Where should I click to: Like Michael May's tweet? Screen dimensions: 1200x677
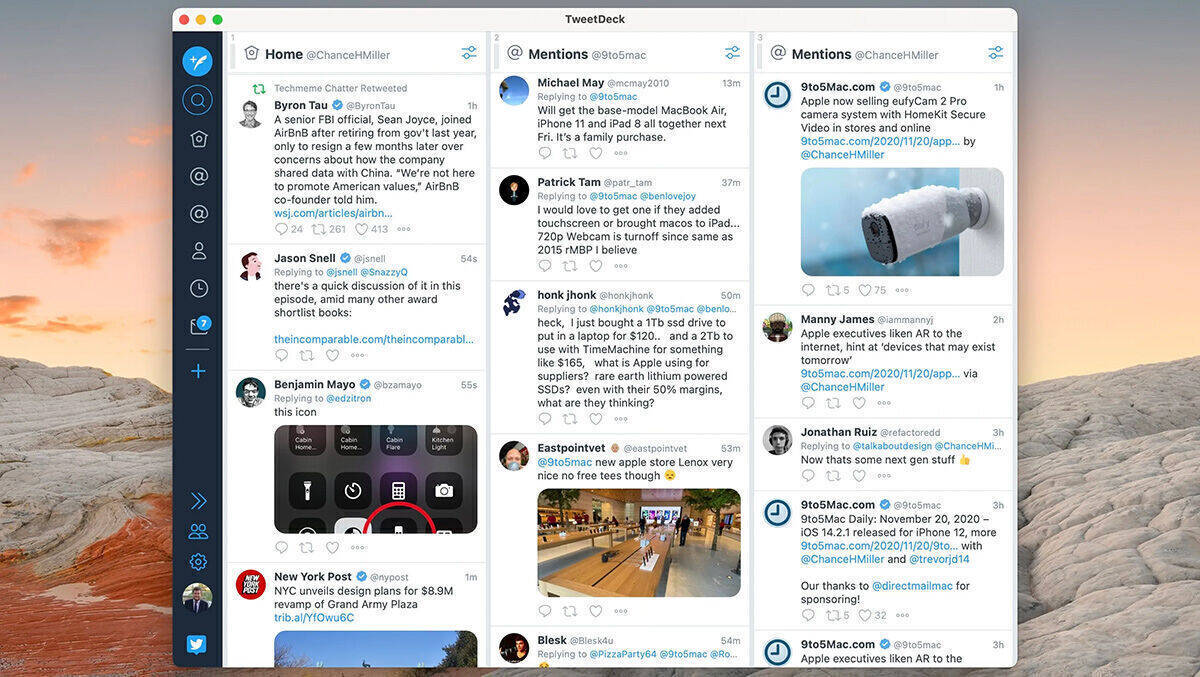click(x=596, y=153)
